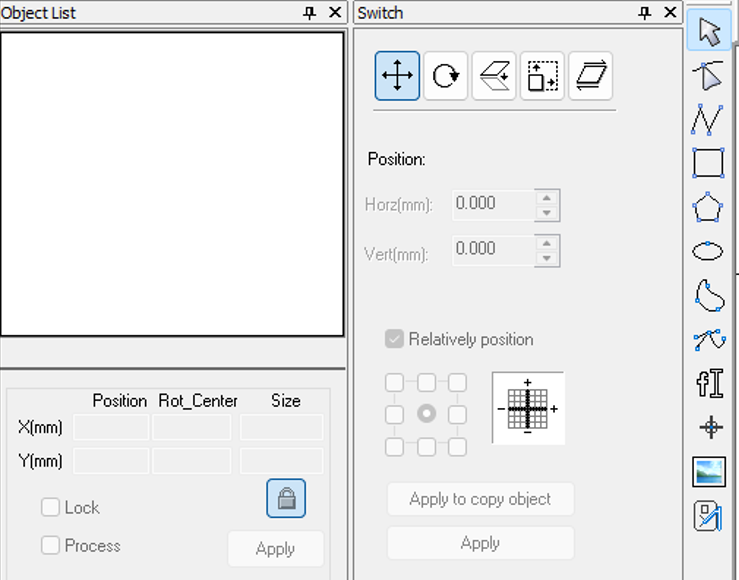The height and width of the screenshot is (580, 739).
Task: Click Apply in the Object List panel
Action: pyautogui.click(x=276, y=548)
